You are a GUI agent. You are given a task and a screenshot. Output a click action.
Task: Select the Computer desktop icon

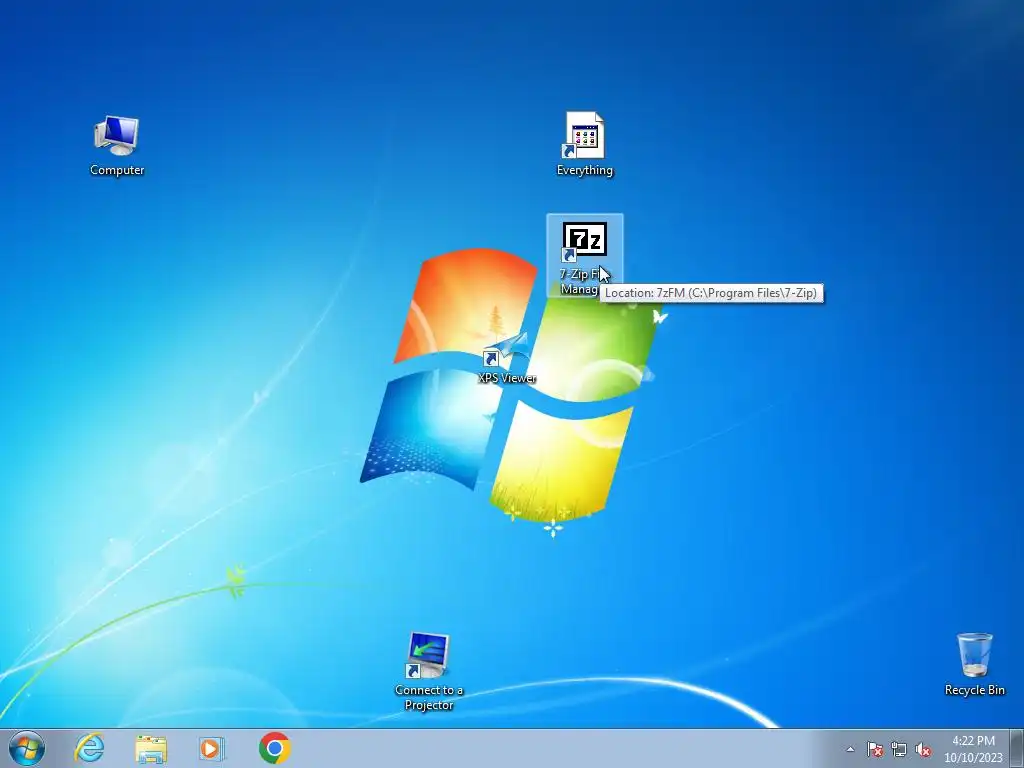(x=117, y=145)
